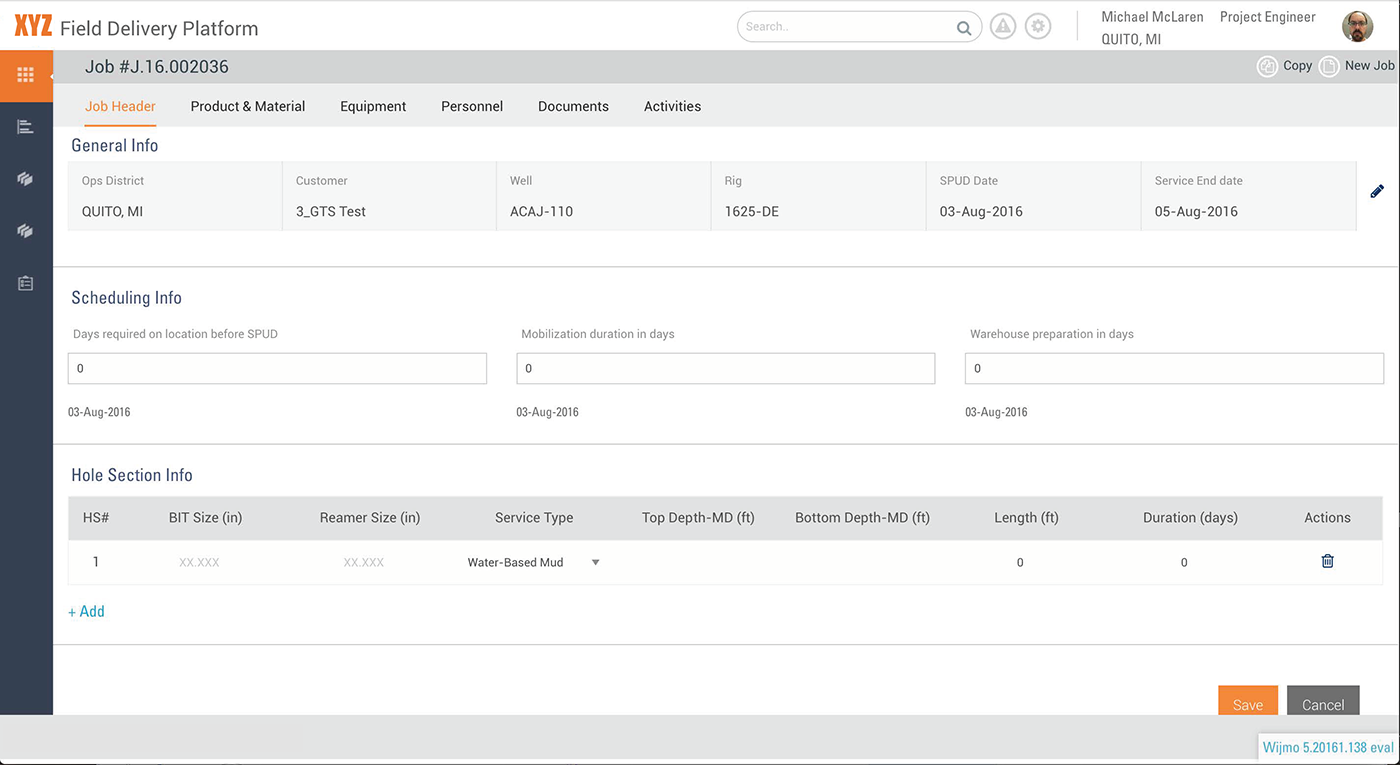Click the Copy job icon
The image size is (1400, 765).
coord(1267,66)
